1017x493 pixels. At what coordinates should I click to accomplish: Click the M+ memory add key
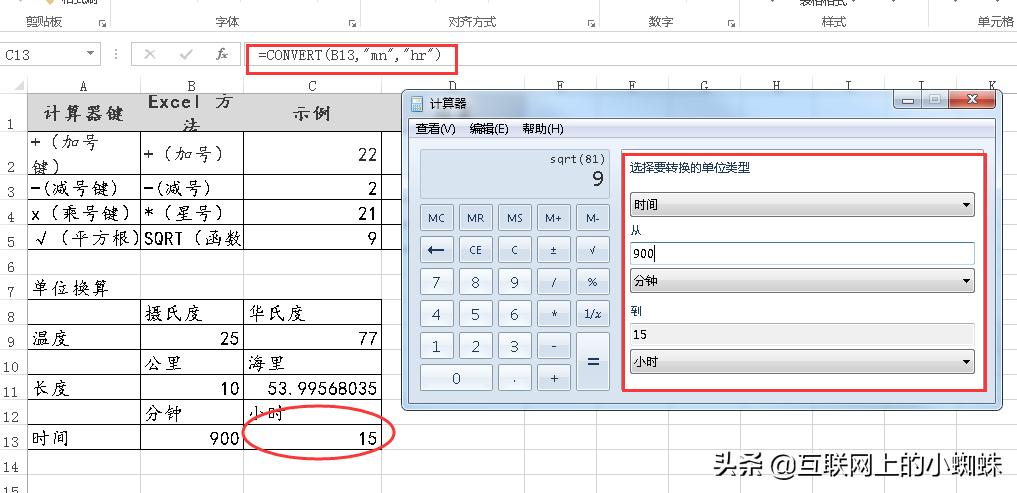pos(553,218)
